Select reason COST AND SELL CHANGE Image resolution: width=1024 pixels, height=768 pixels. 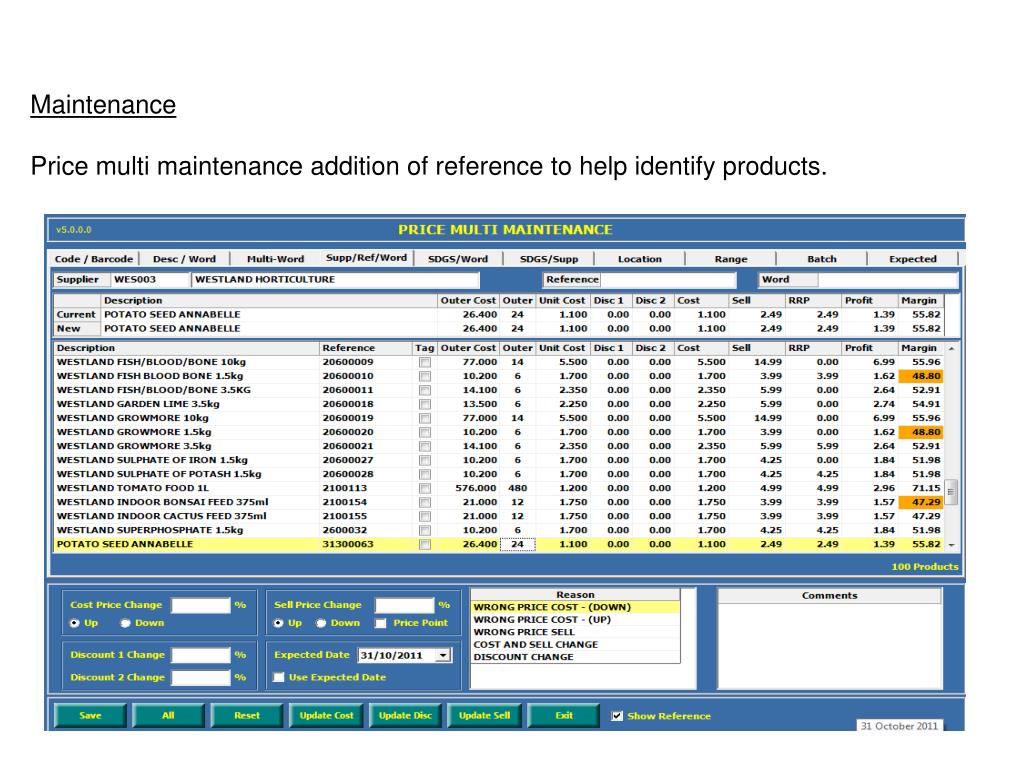(575, 644)
